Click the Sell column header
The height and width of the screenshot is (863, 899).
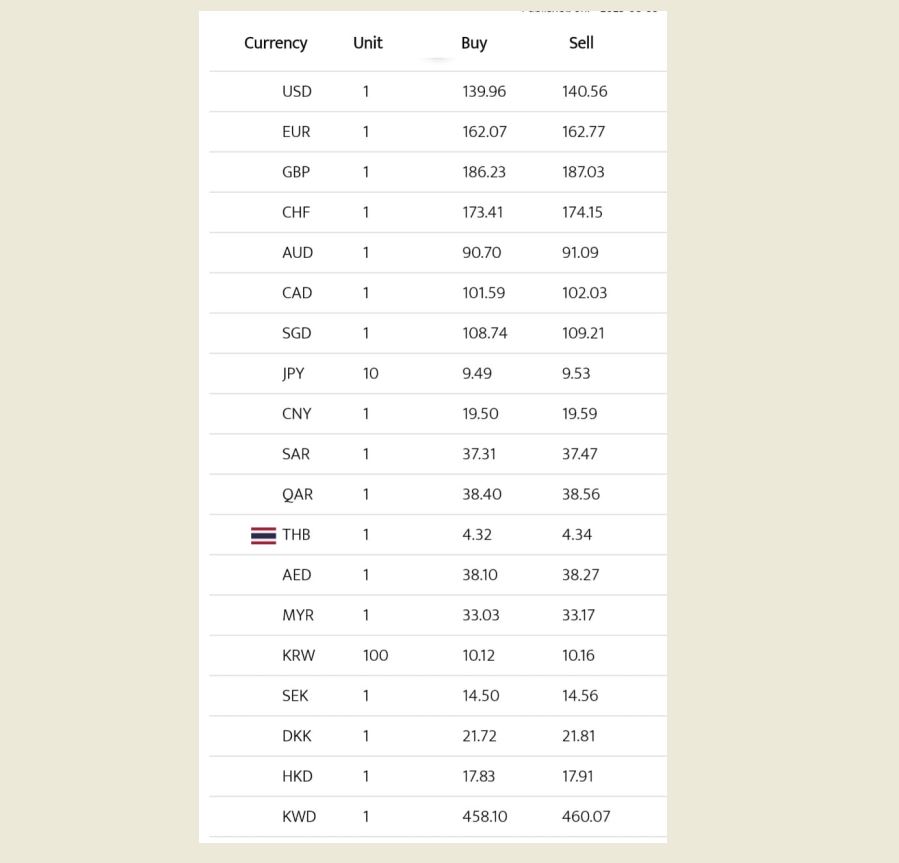[581, 43]
